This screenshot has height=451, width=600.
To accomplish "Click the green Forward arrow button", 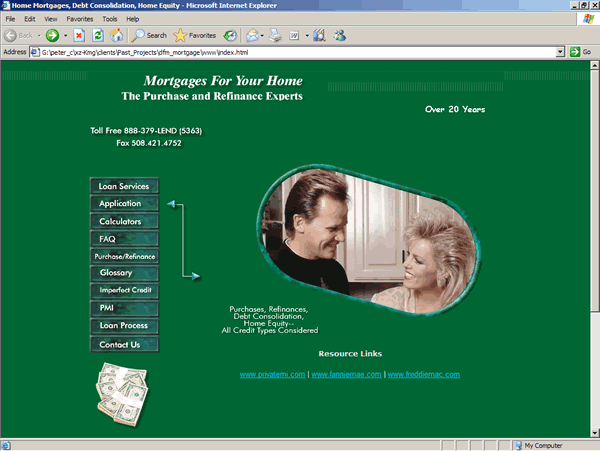I will tap(52, 36).
